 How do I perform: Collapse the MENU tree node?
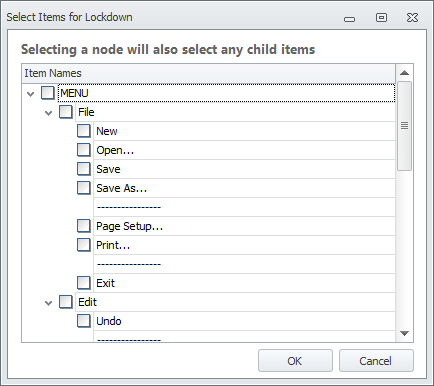click(31, 94)
